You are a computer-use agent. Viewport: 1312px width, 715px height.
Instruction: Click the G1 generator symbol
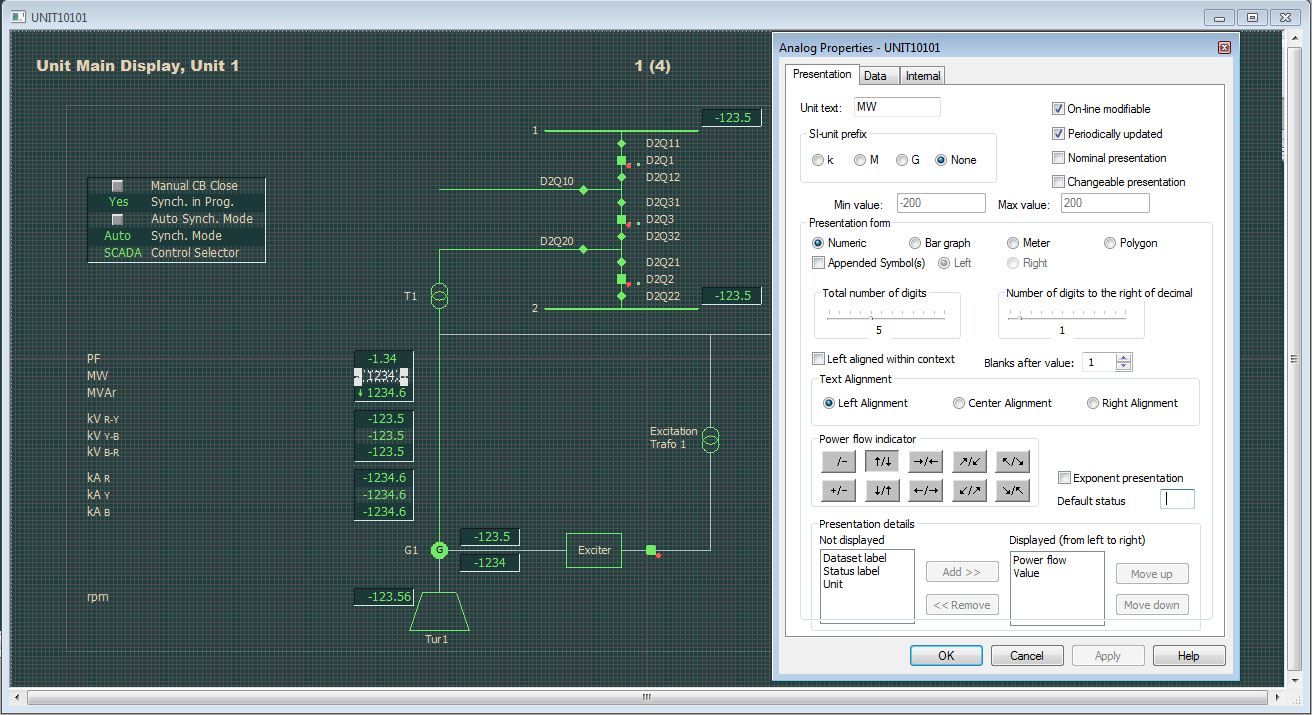coord(438,550)
